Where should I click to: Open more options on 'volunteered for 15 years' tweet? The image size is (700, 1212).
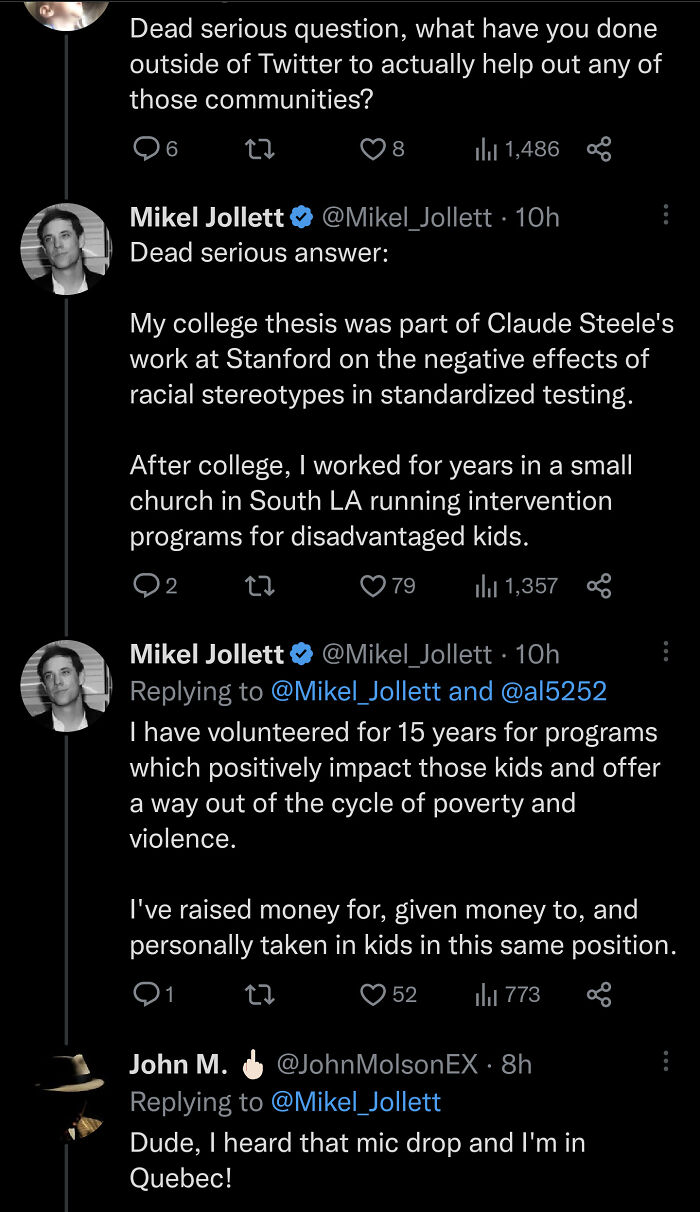(x=666, y=653)
